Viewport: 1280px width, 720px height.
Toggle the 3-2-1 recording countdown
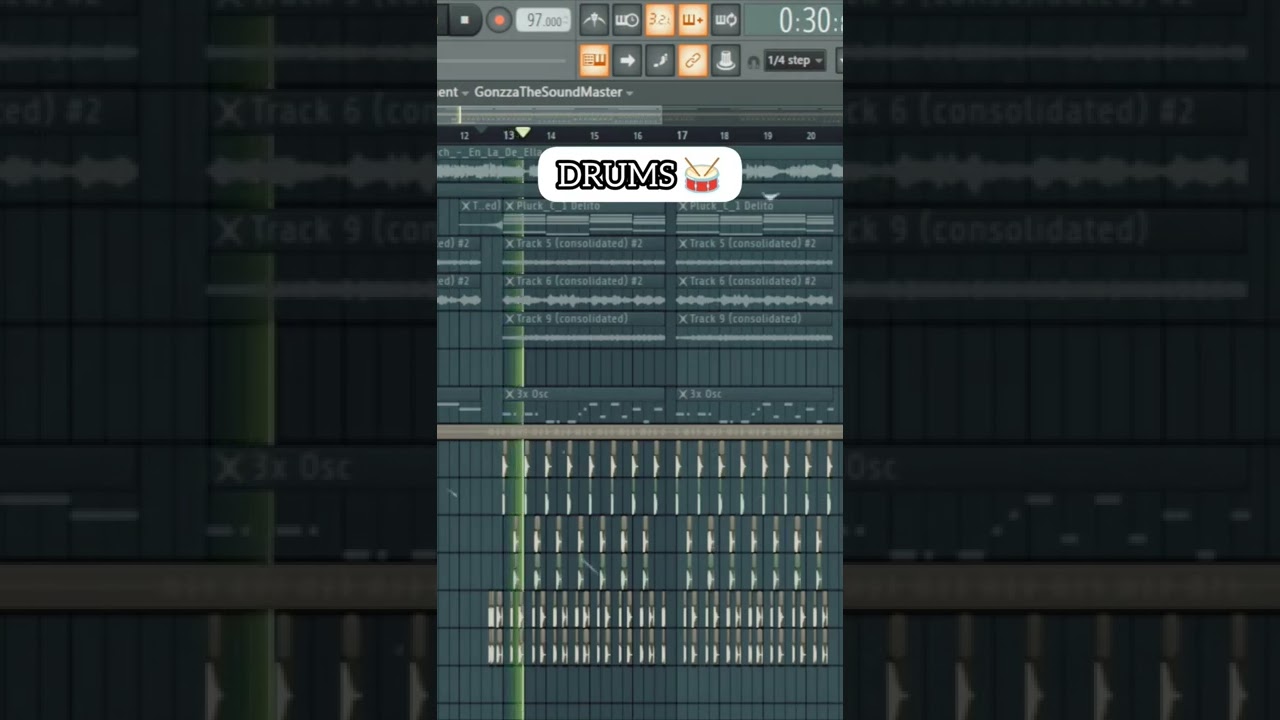click(x=659, y=19)
